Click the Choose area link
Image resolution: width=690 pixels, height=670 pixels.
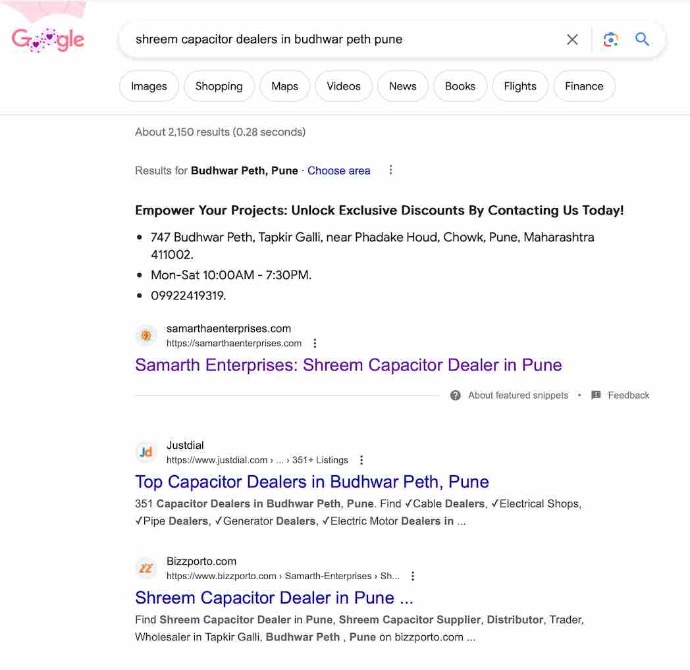339,171
